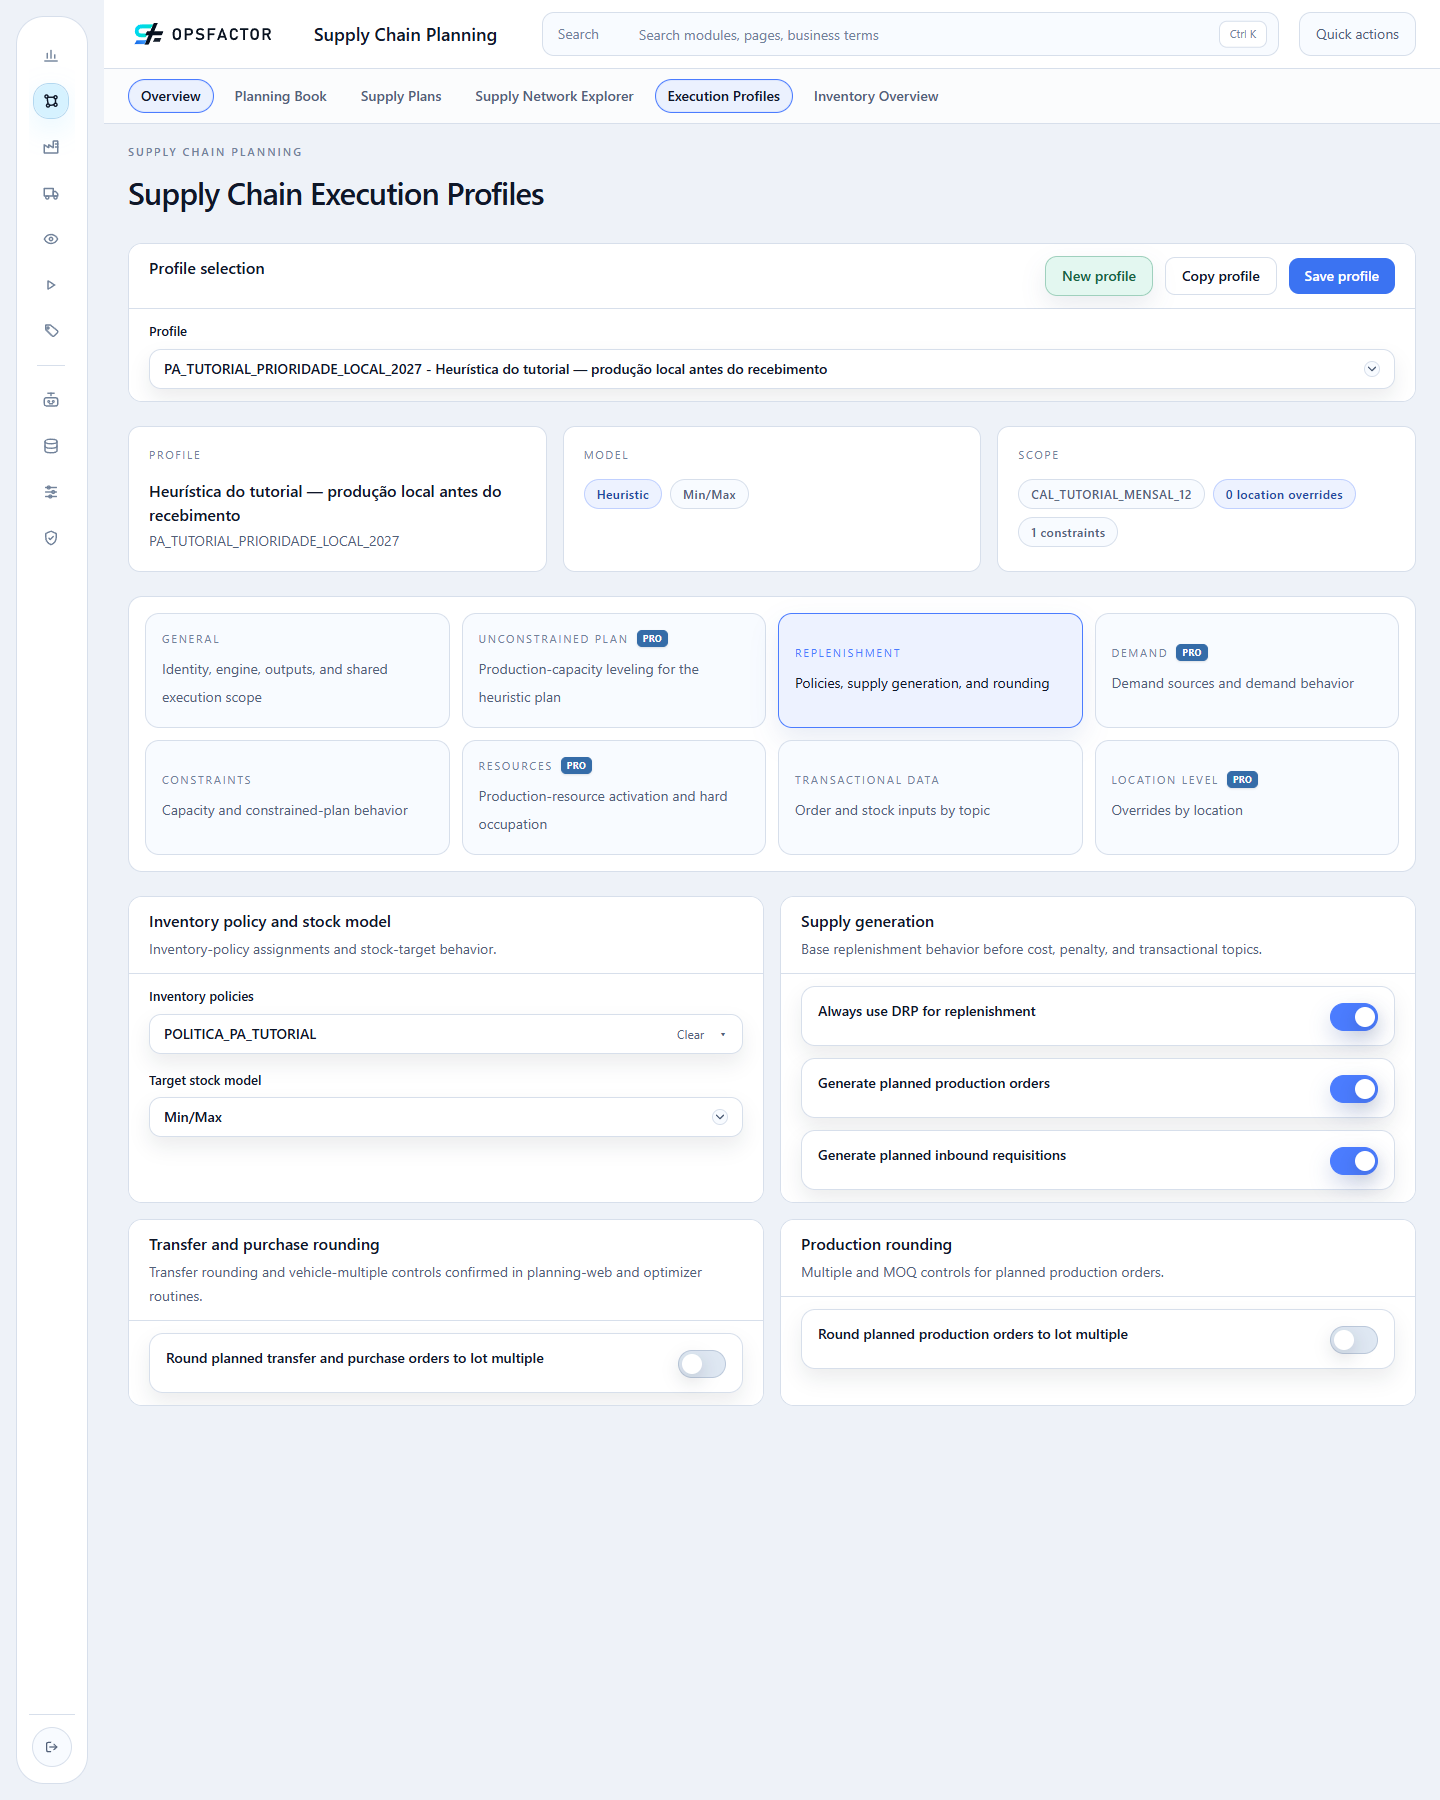Clear the POLITICA_PA_TUTORIAL inventory policy
1440x1800 pixels.
click(x=690, y=1035)
